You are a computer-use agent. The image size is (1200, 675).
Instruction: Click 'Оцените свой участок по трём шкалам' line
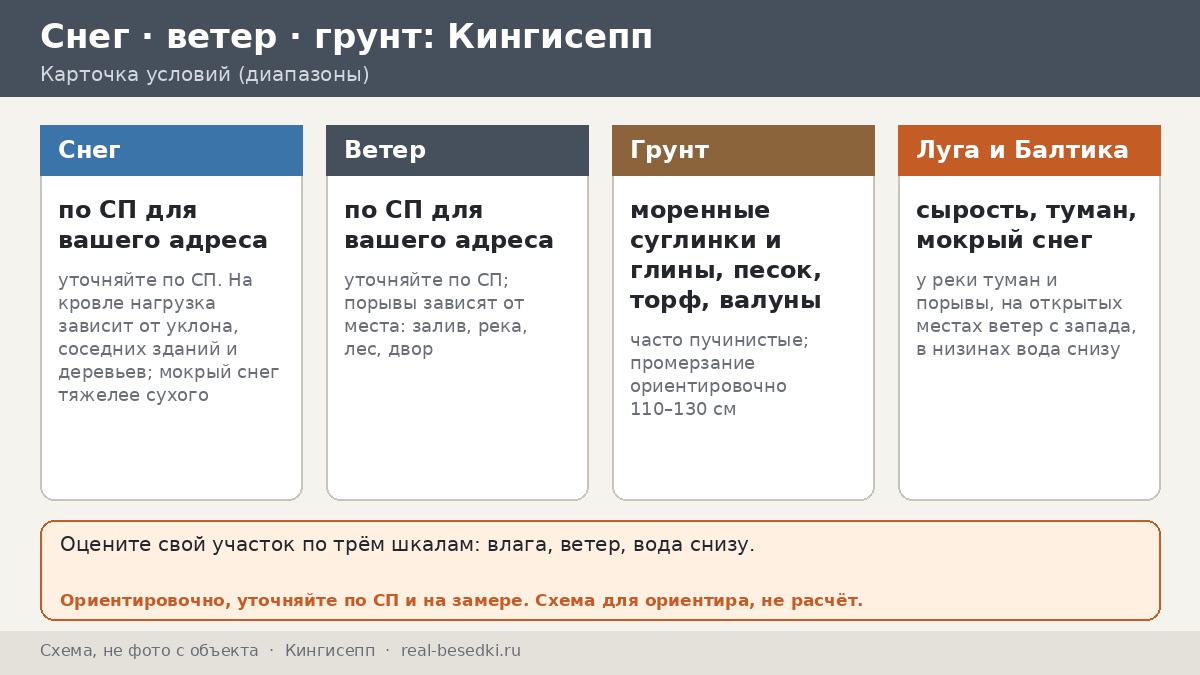(407, 545)
